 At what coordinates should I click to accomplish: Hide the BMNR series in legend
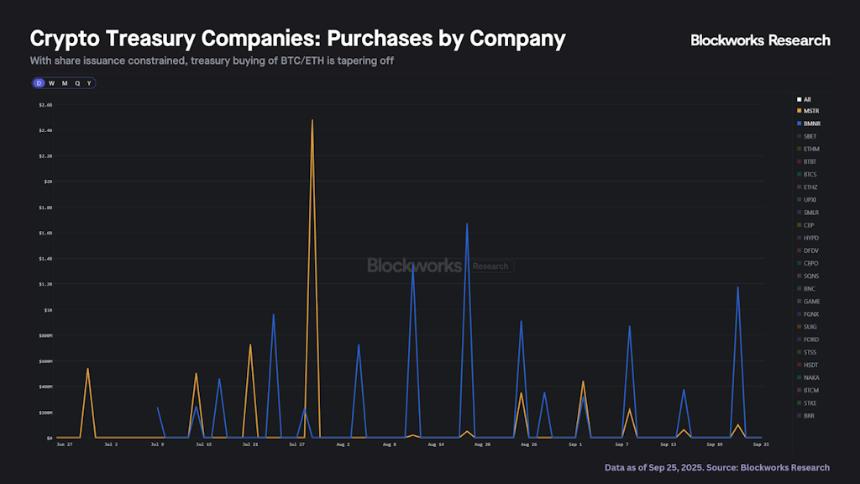[810, 123]
